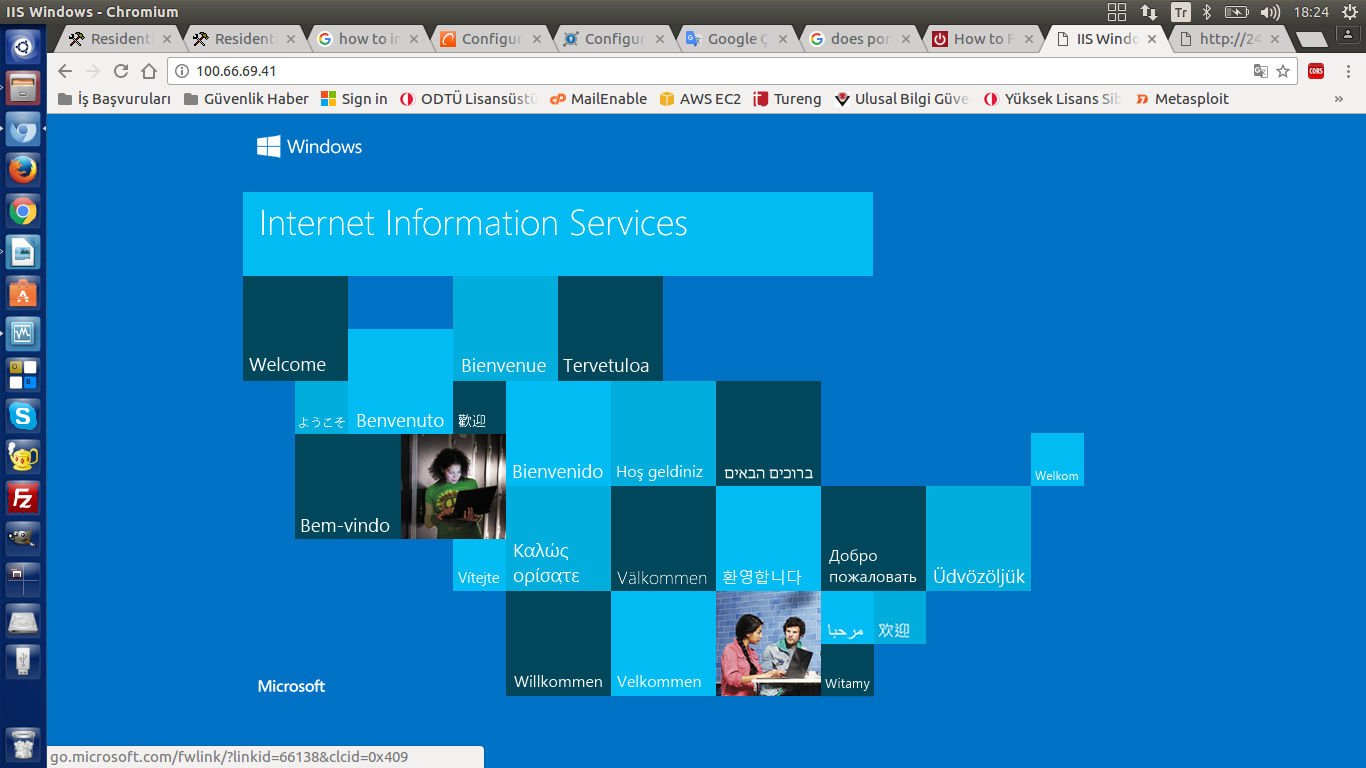Click the CORS extension icon
The width and height of the screenshot is (1366, 768).
tap(1316, 71)
